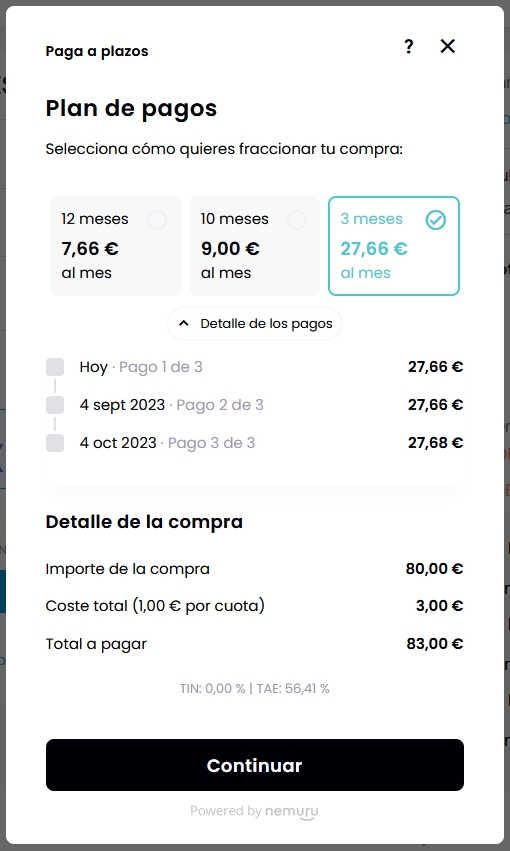Choose the 9,00 € al mes plan card

pos(254,246)
